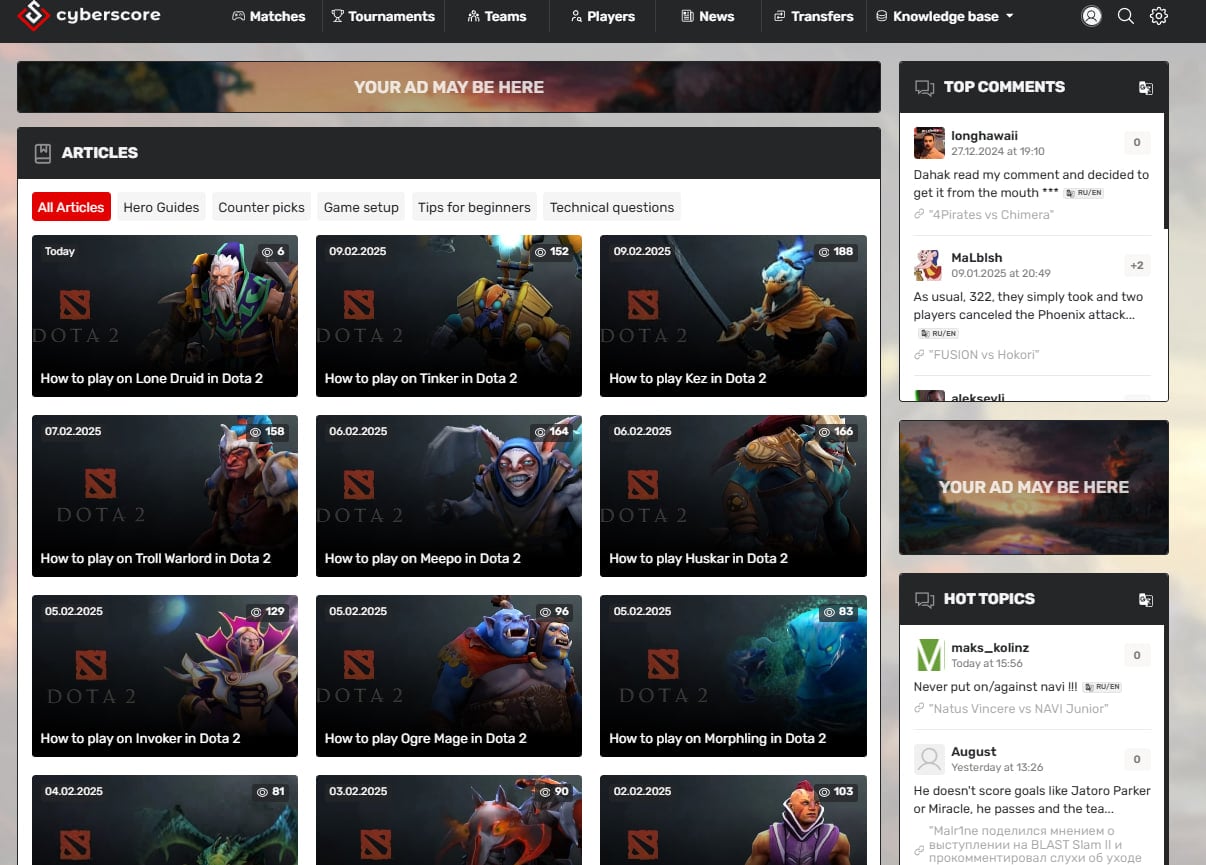This screenshot has width=1206, height=865.
Task: Click translate icon in Top Comments header
Action: tap(1146, 88)
